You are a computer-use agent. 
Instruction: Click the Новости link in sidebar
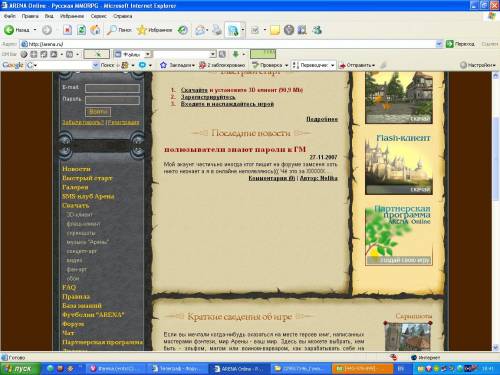click(x=76, y=169)
